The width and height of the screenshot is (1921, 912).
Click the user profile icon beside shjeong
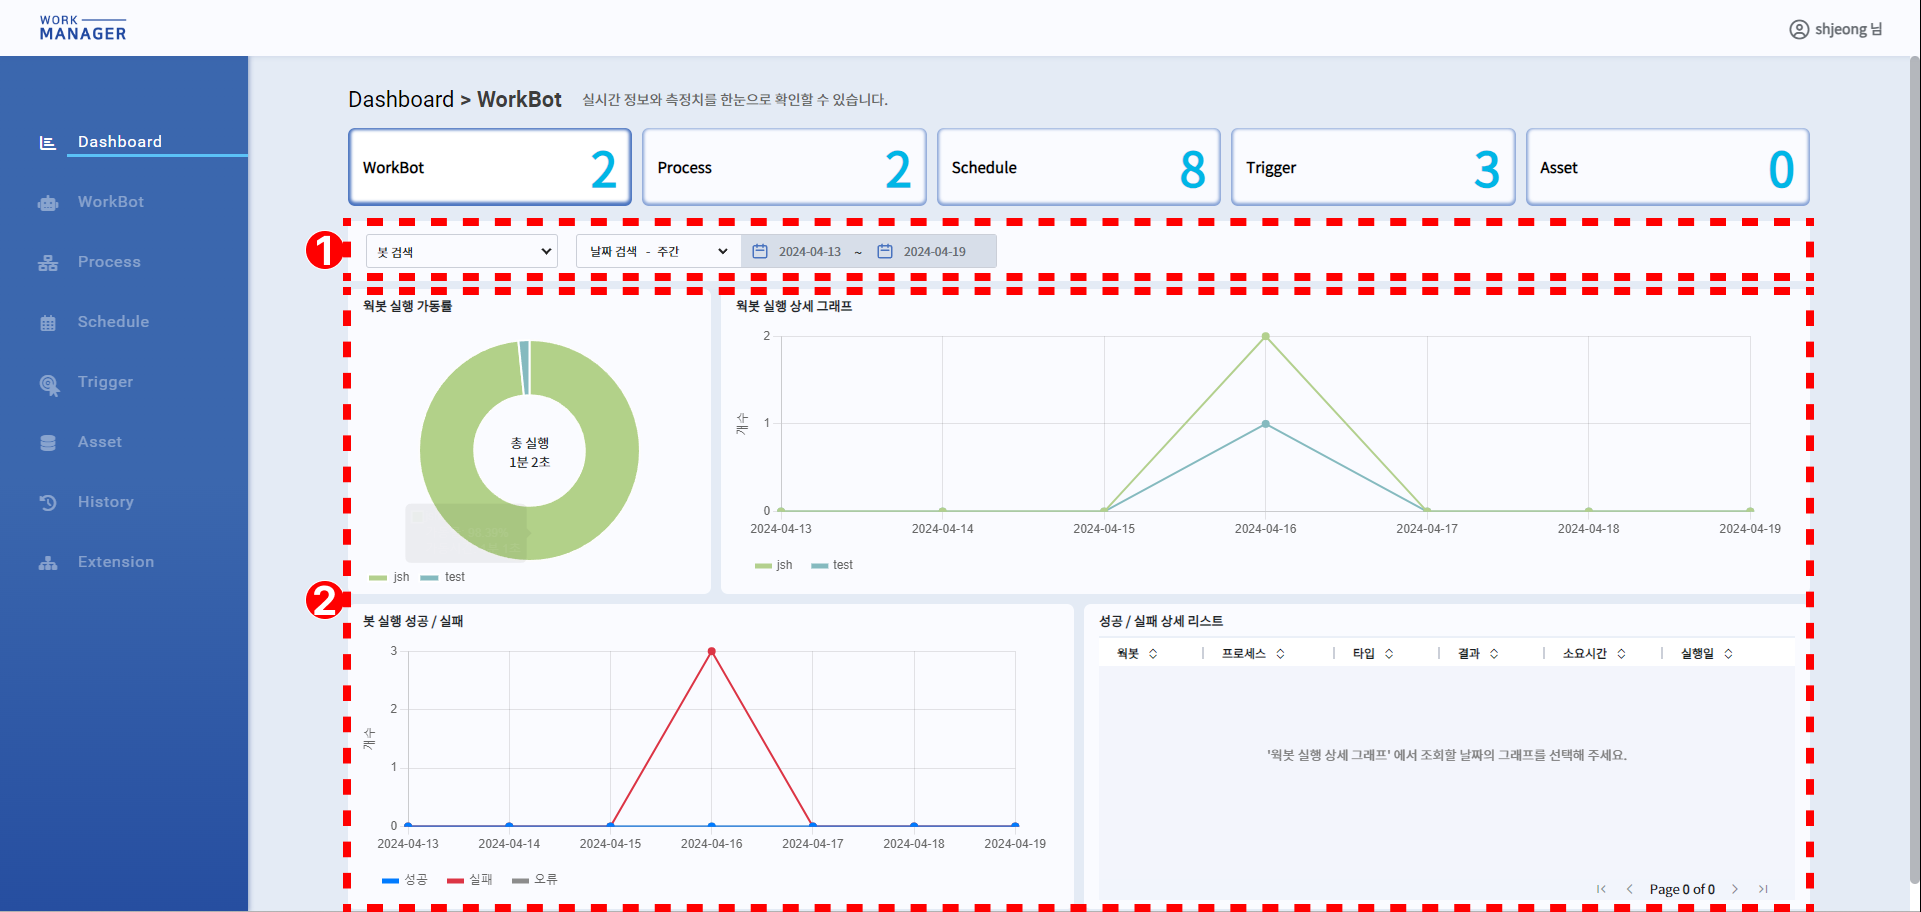pyautogui.click(x=1799, y=29)
